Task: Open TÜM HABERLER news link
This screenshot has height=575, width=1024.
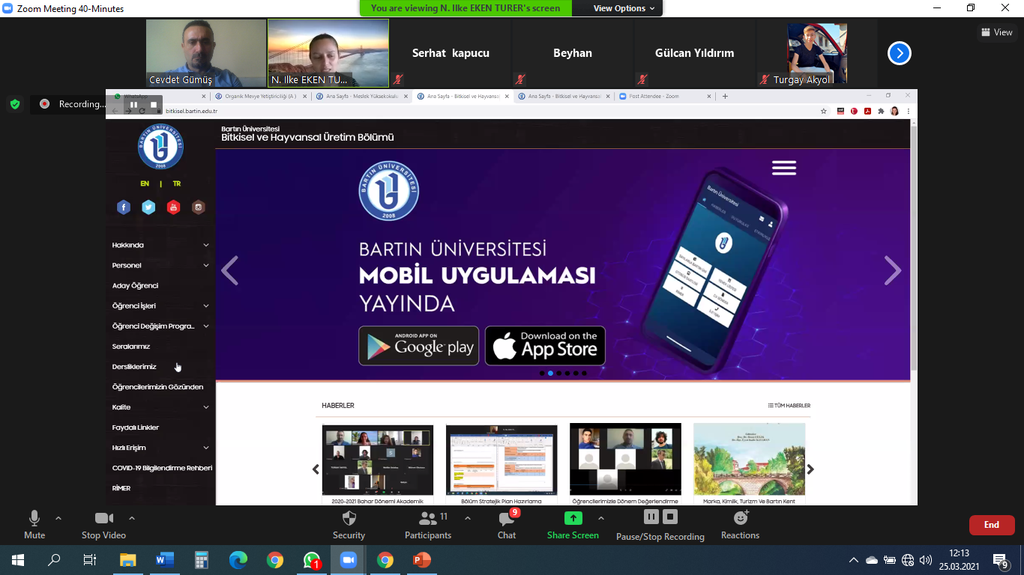Action: (789, 406)
